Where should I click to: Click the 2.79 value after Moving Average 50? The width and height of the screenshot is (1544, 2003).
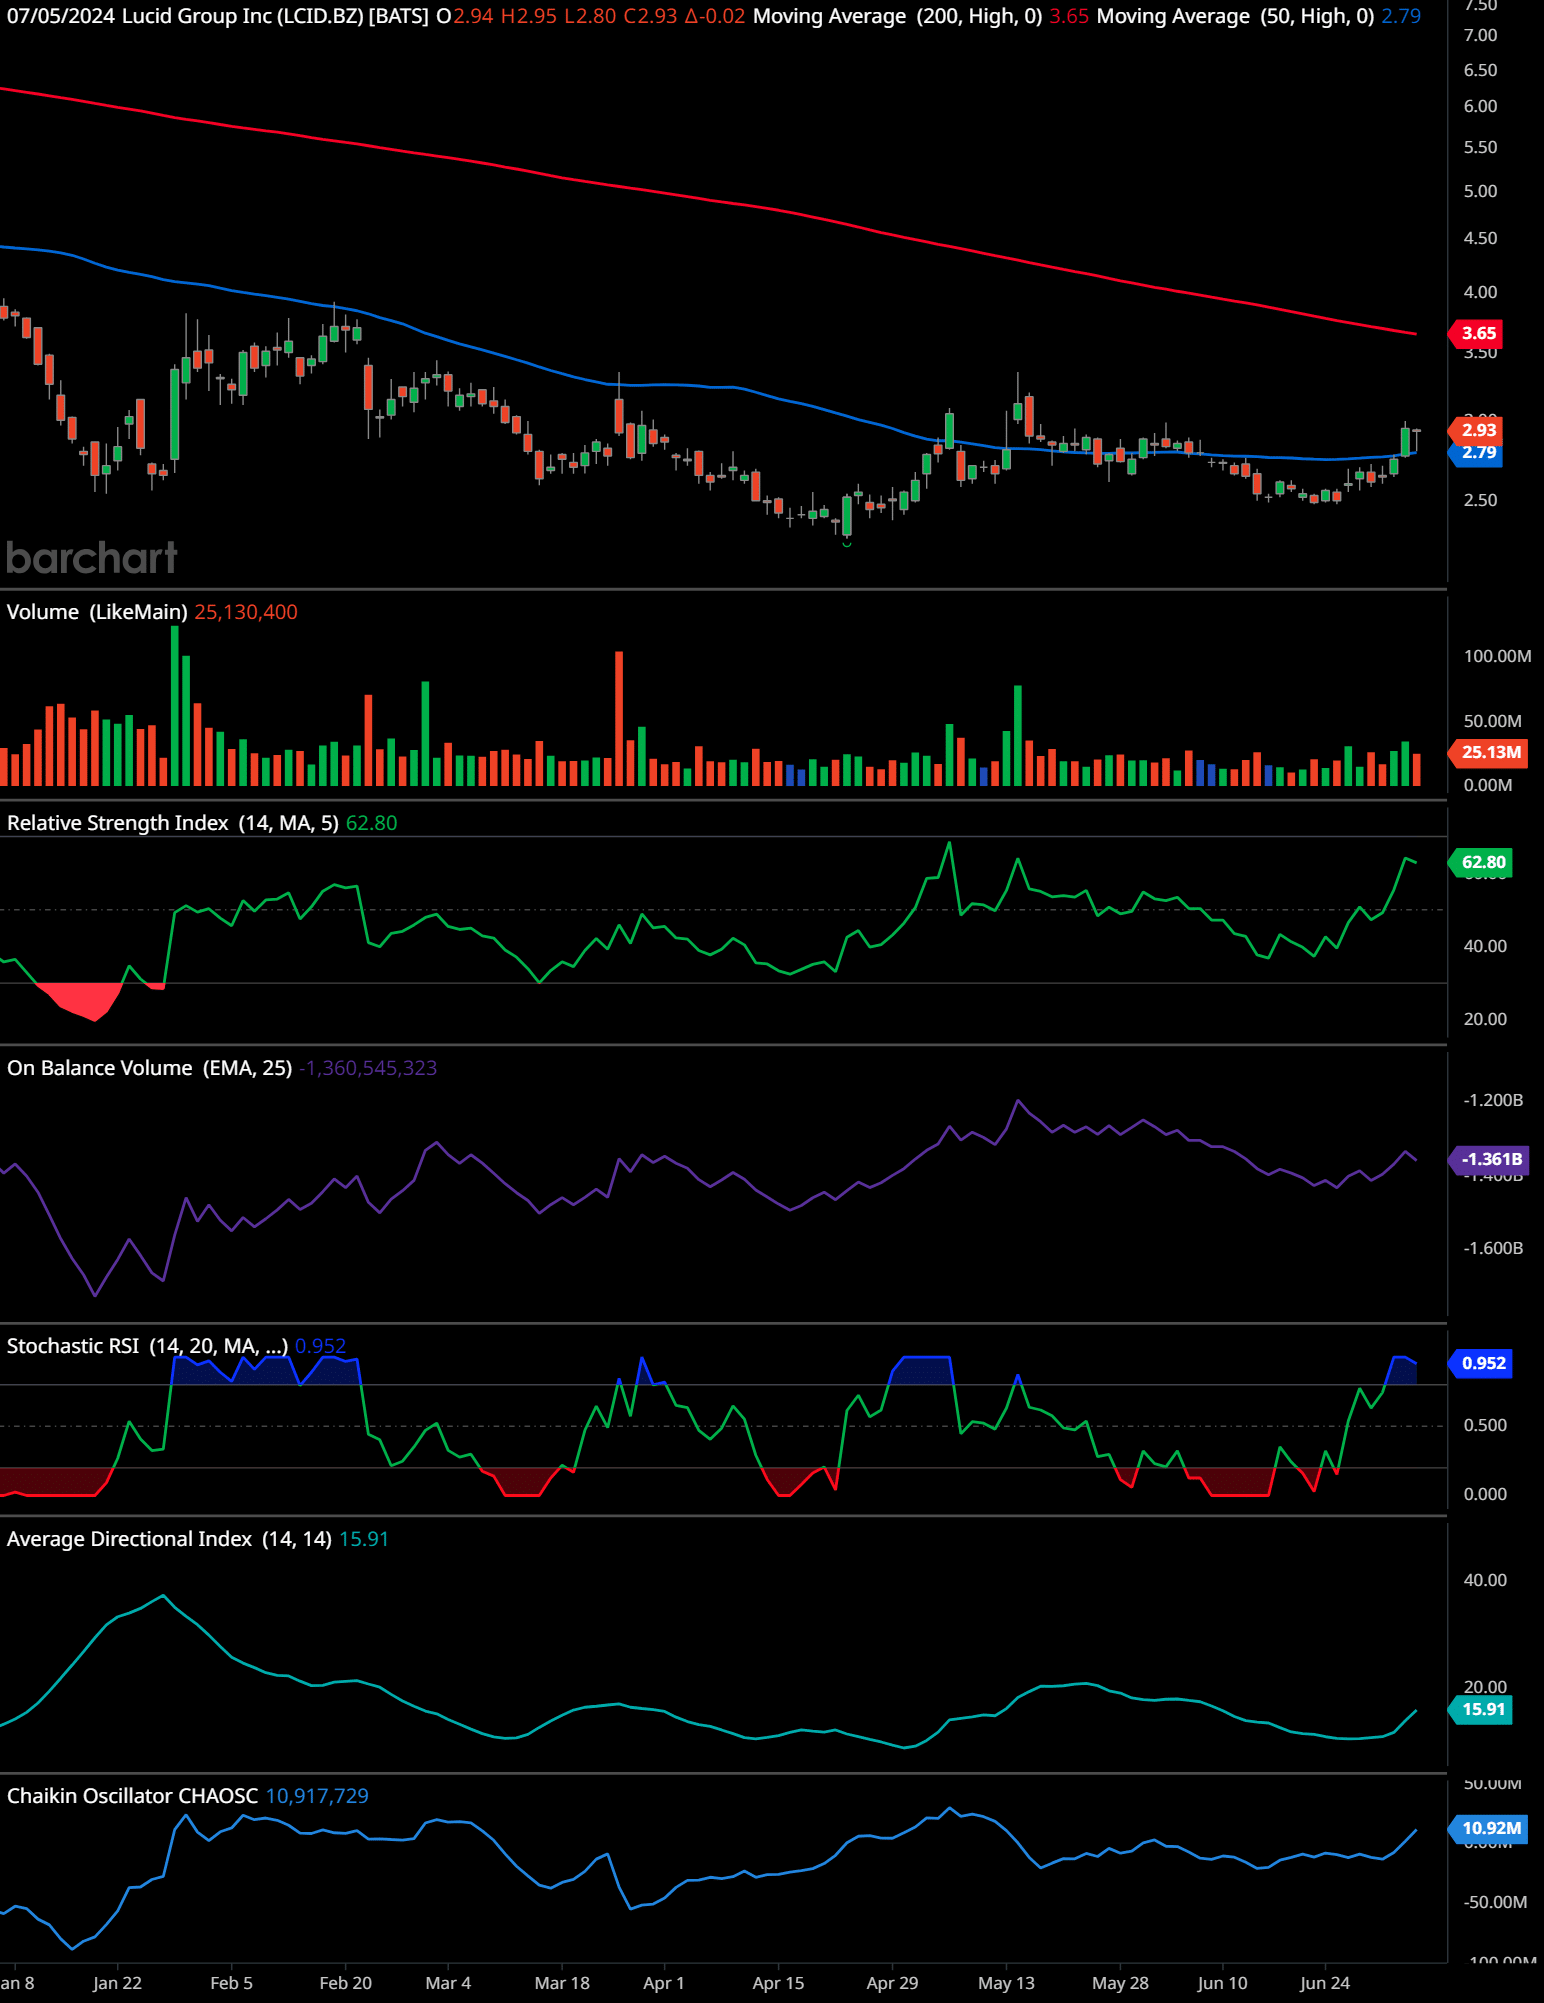coord(1401,16)
